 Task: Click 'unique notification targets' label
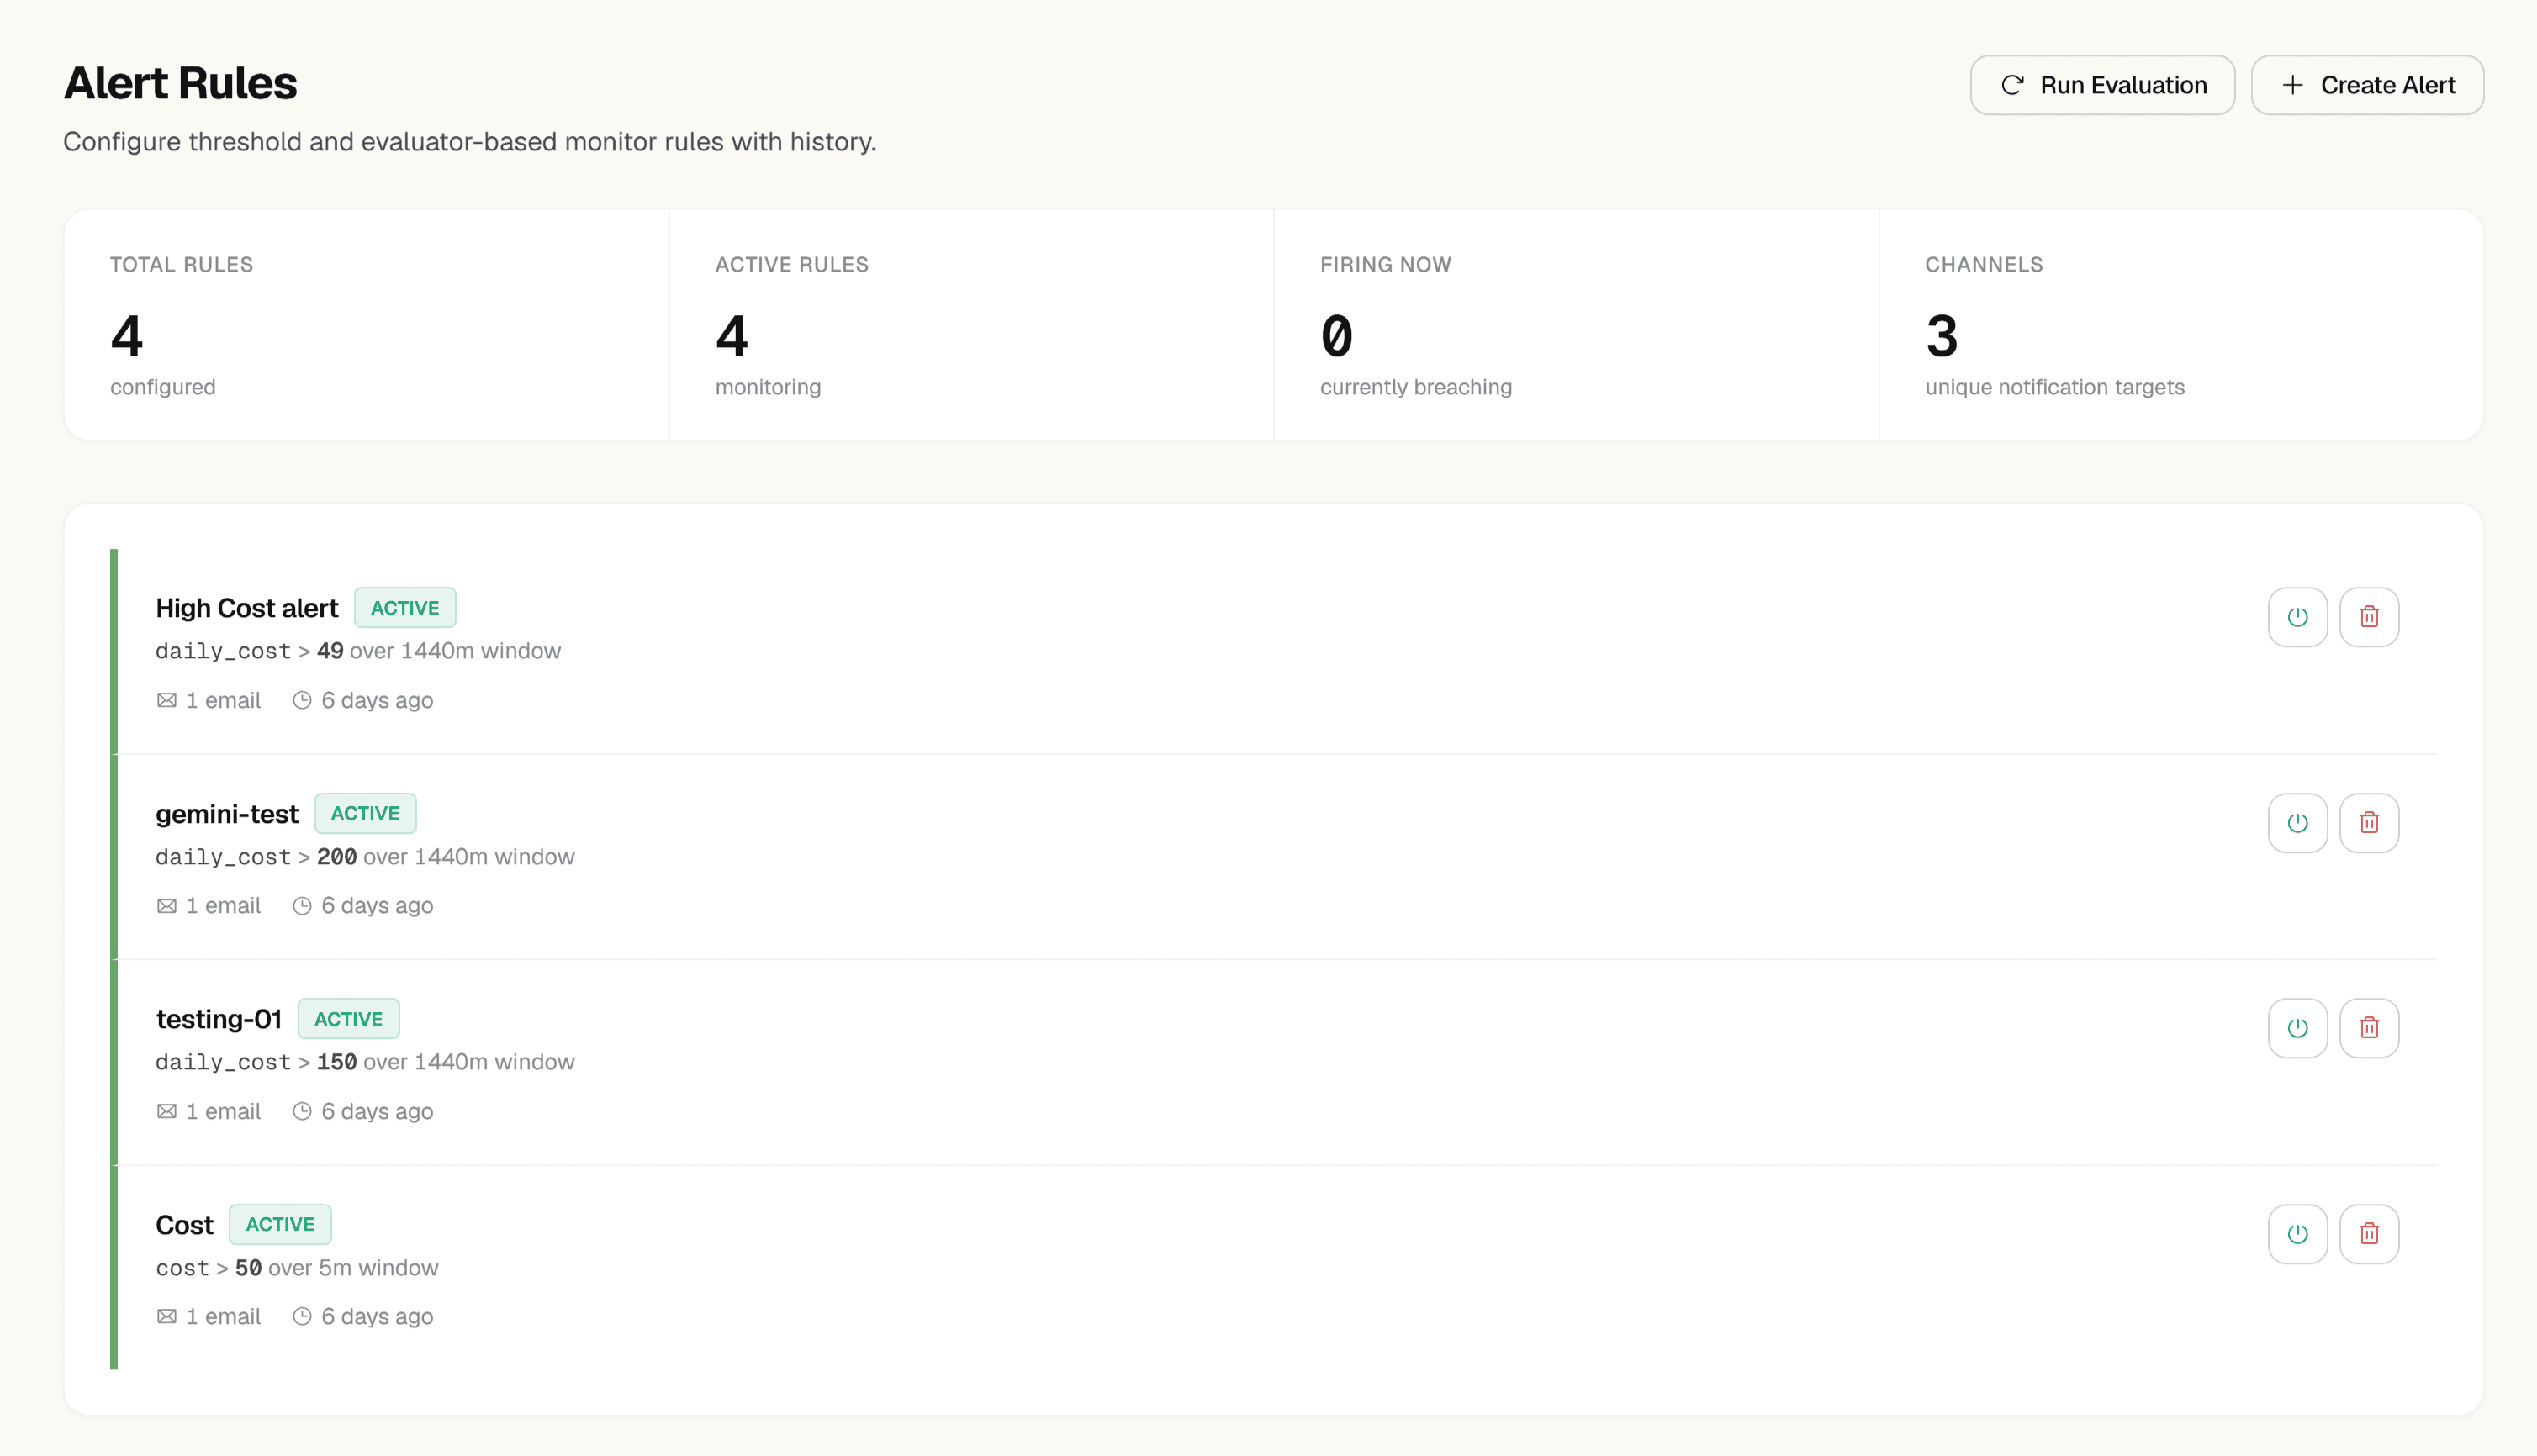coord(2054,387)
